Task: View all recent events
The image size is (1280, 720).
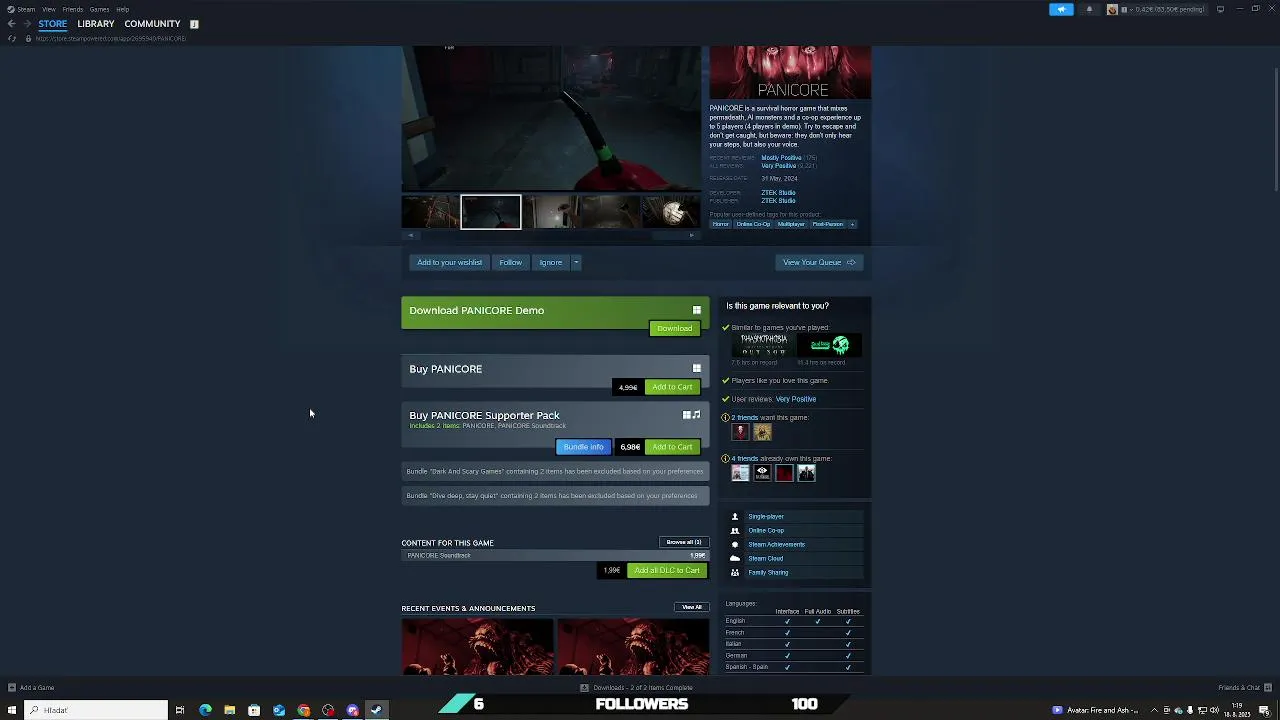Action: (692, 607)
